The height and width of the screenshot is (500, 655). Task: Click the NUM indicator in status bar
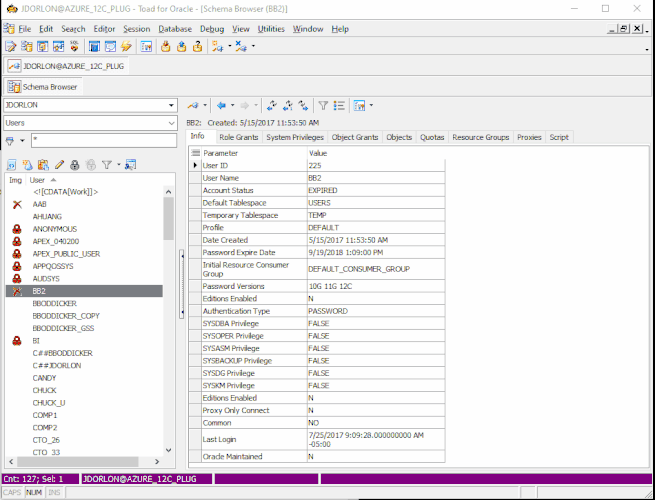[x=34, y=492]
